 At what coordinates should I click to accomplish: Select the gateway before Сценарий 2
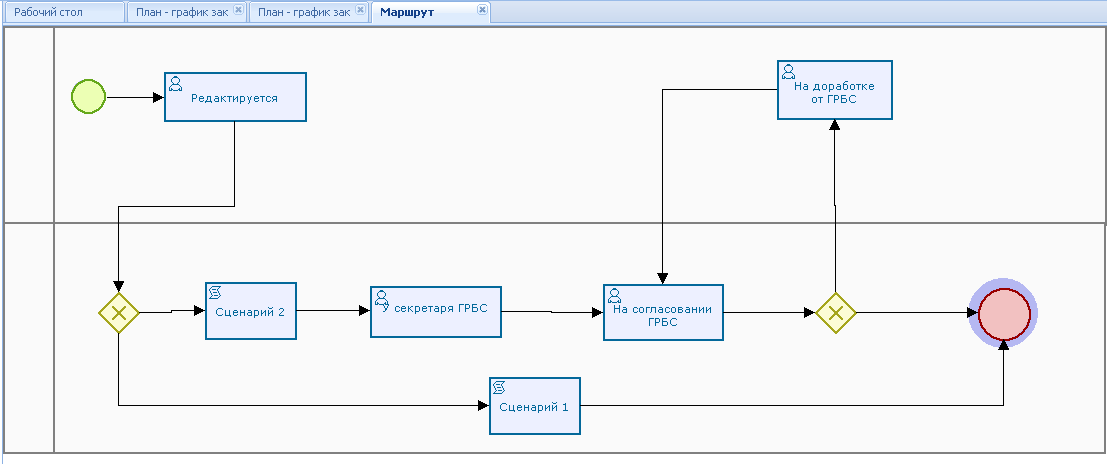click(x=118, y=313)
